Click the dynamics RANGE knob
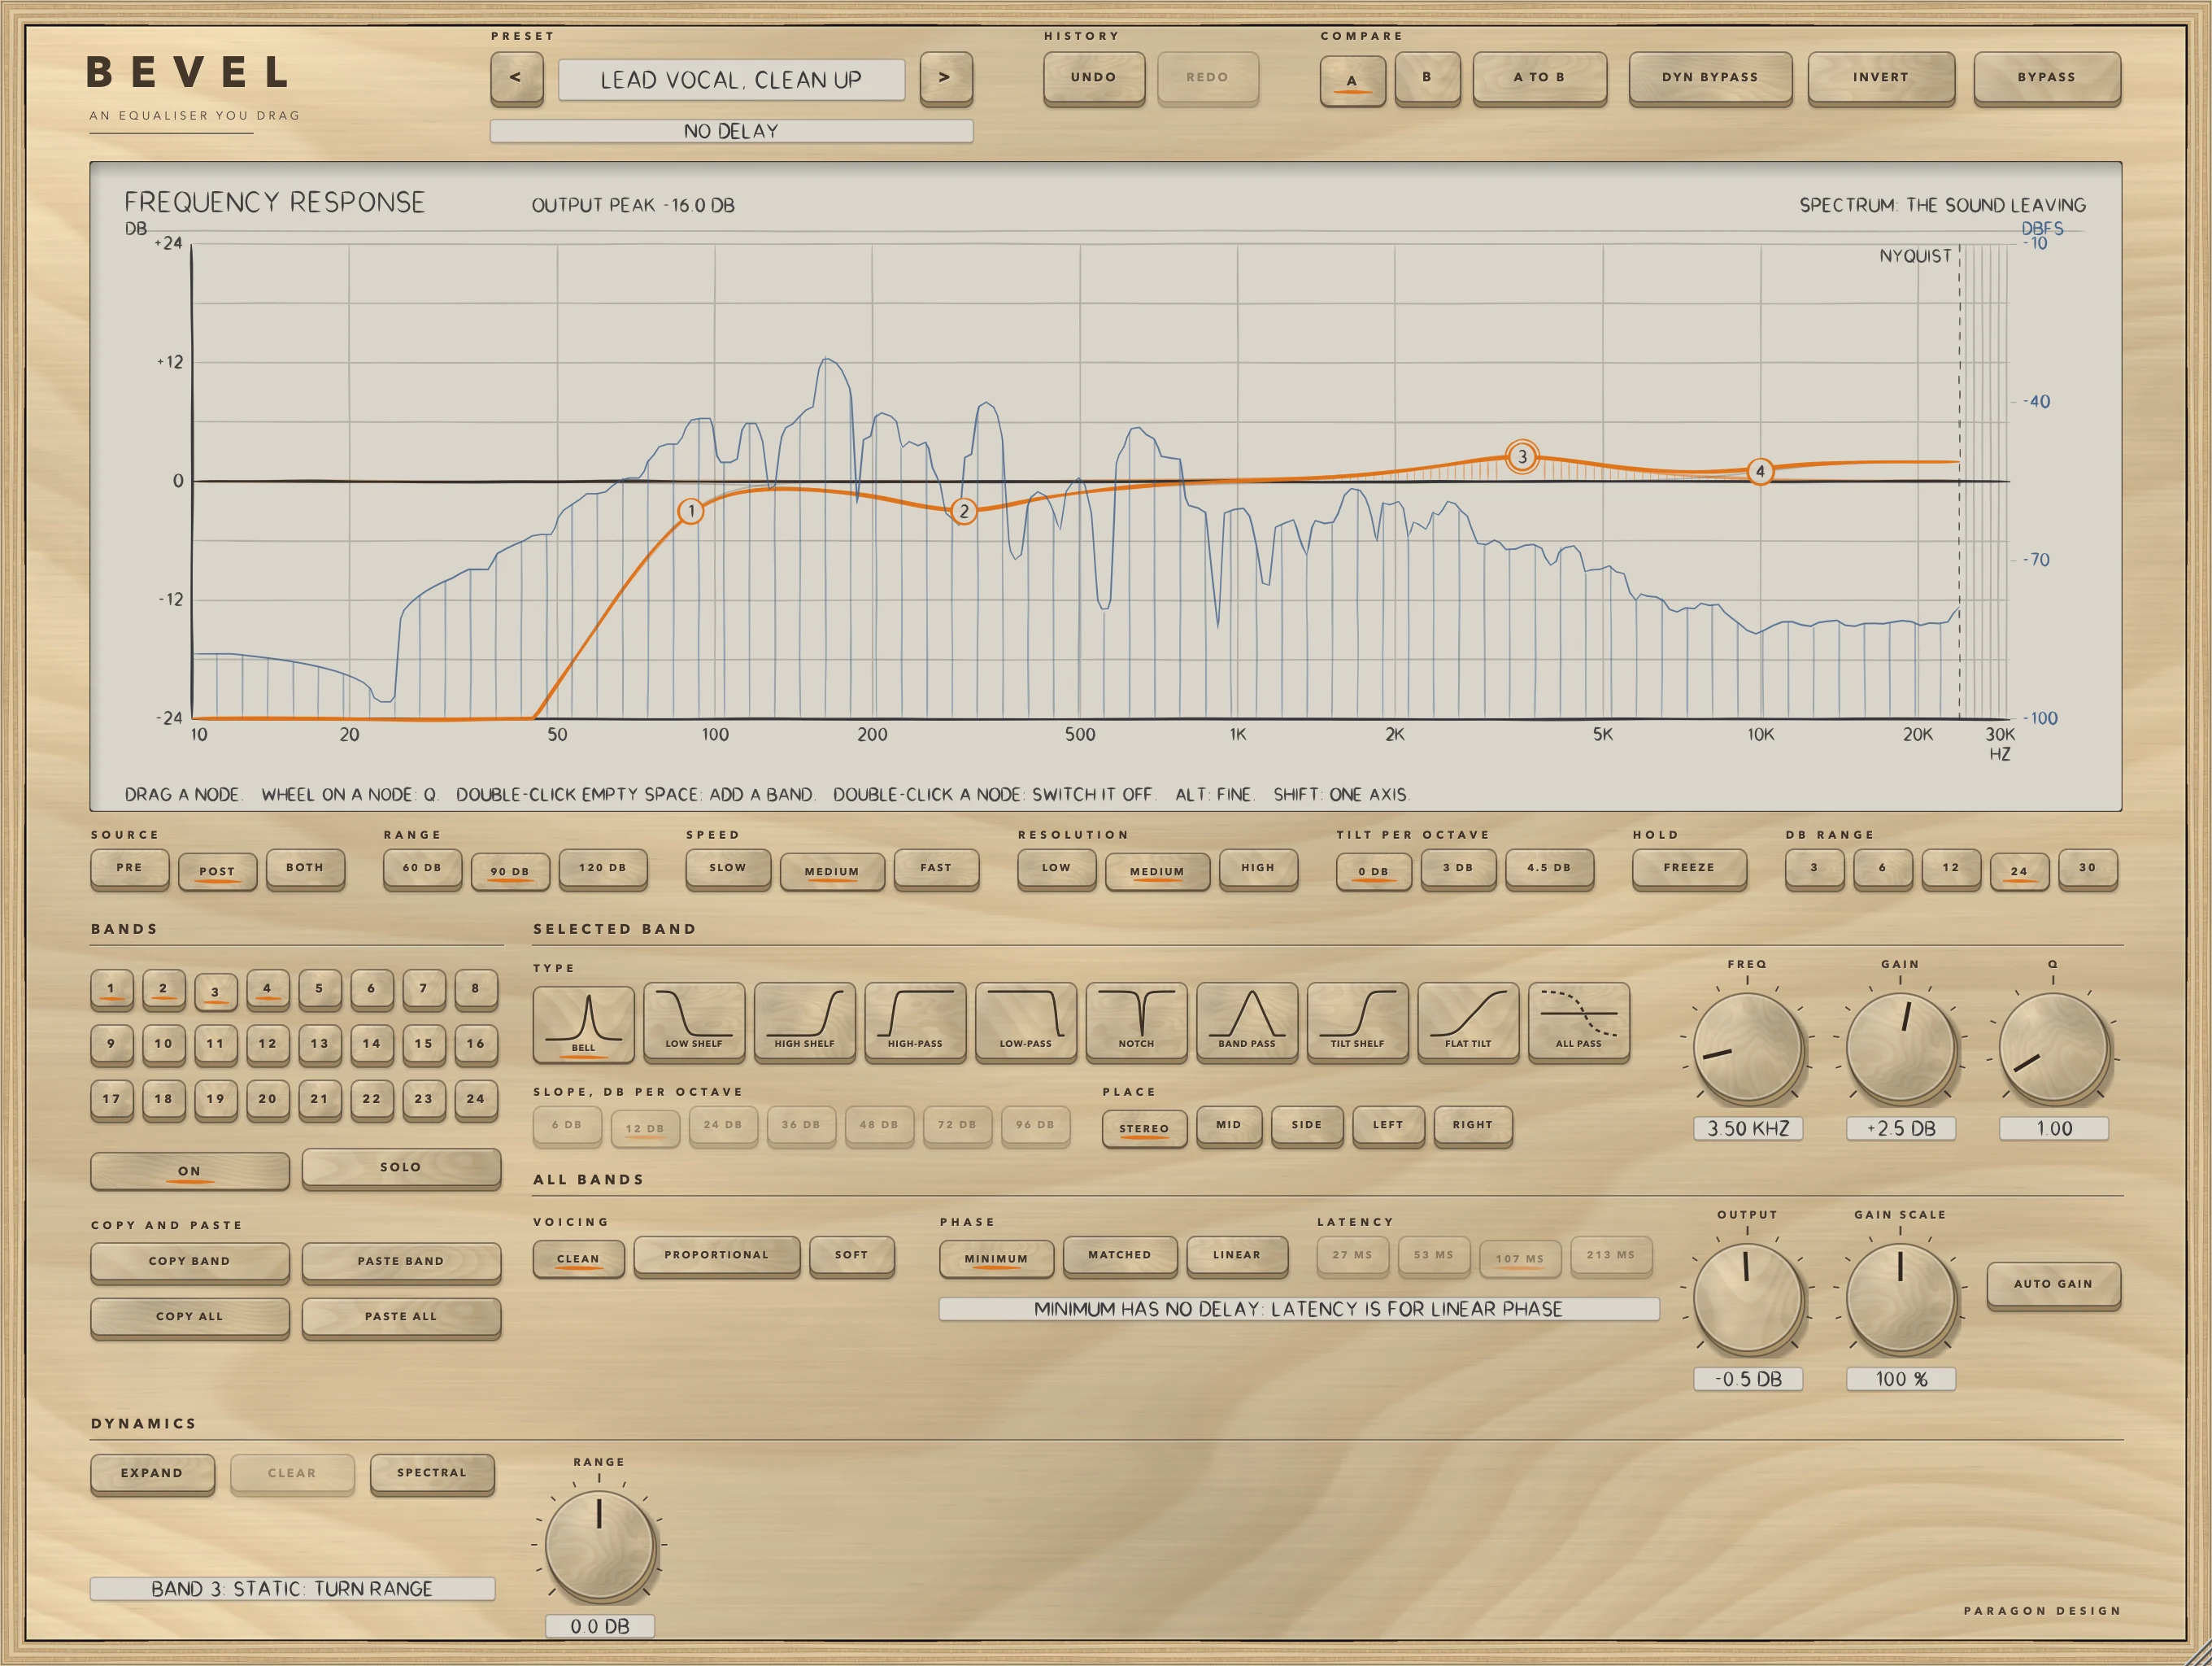This screenshot has width=2212, height=1666. pos(599,1545)
